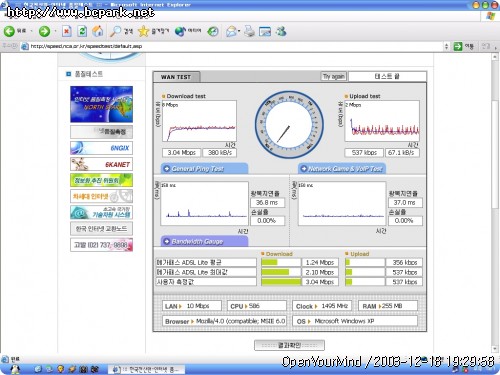Open the green informatization committee banner
The height and width of the screenshot is (375, 500).
pos(101,180)
